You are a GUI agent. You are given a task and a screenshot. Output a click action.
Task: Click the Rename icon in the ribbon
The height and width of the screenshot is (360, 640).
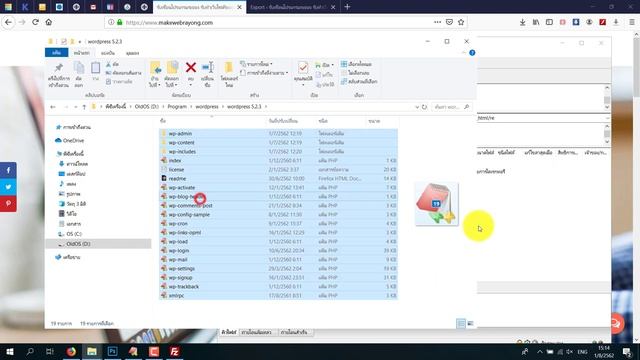208,67
